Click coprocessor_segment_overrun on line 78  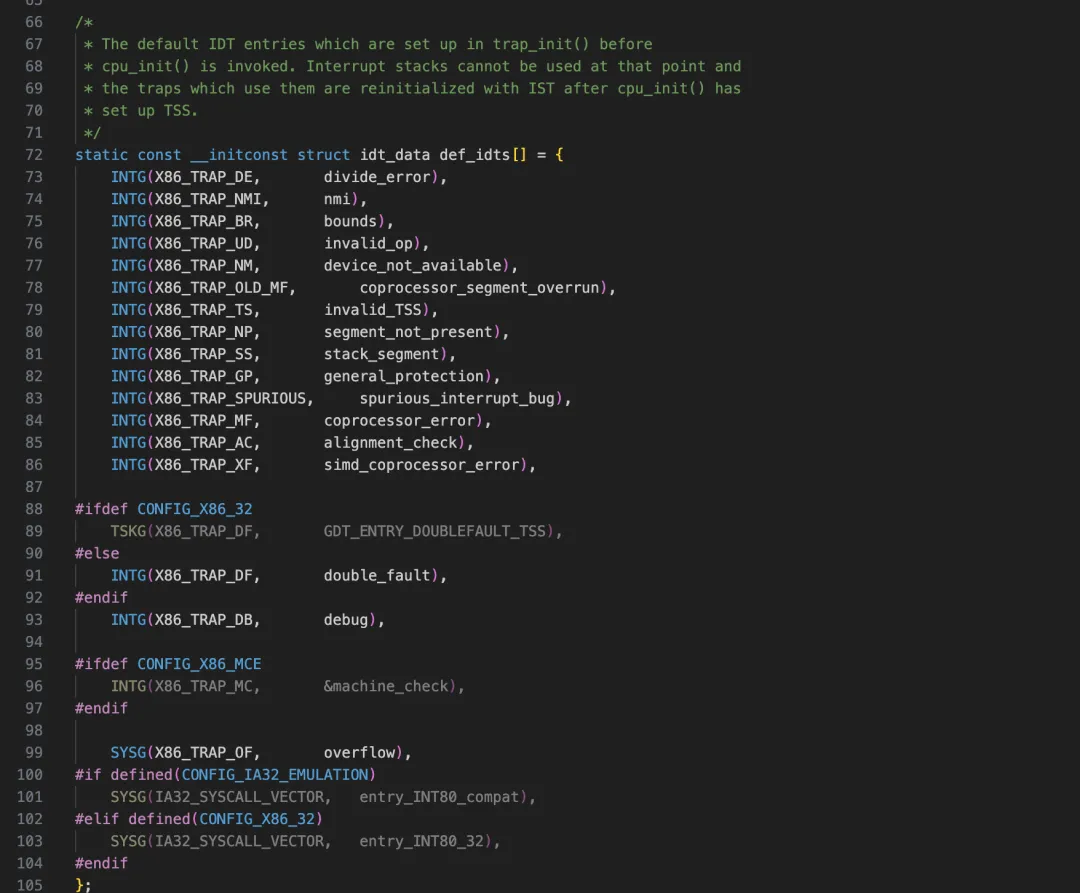coord(479,288)
